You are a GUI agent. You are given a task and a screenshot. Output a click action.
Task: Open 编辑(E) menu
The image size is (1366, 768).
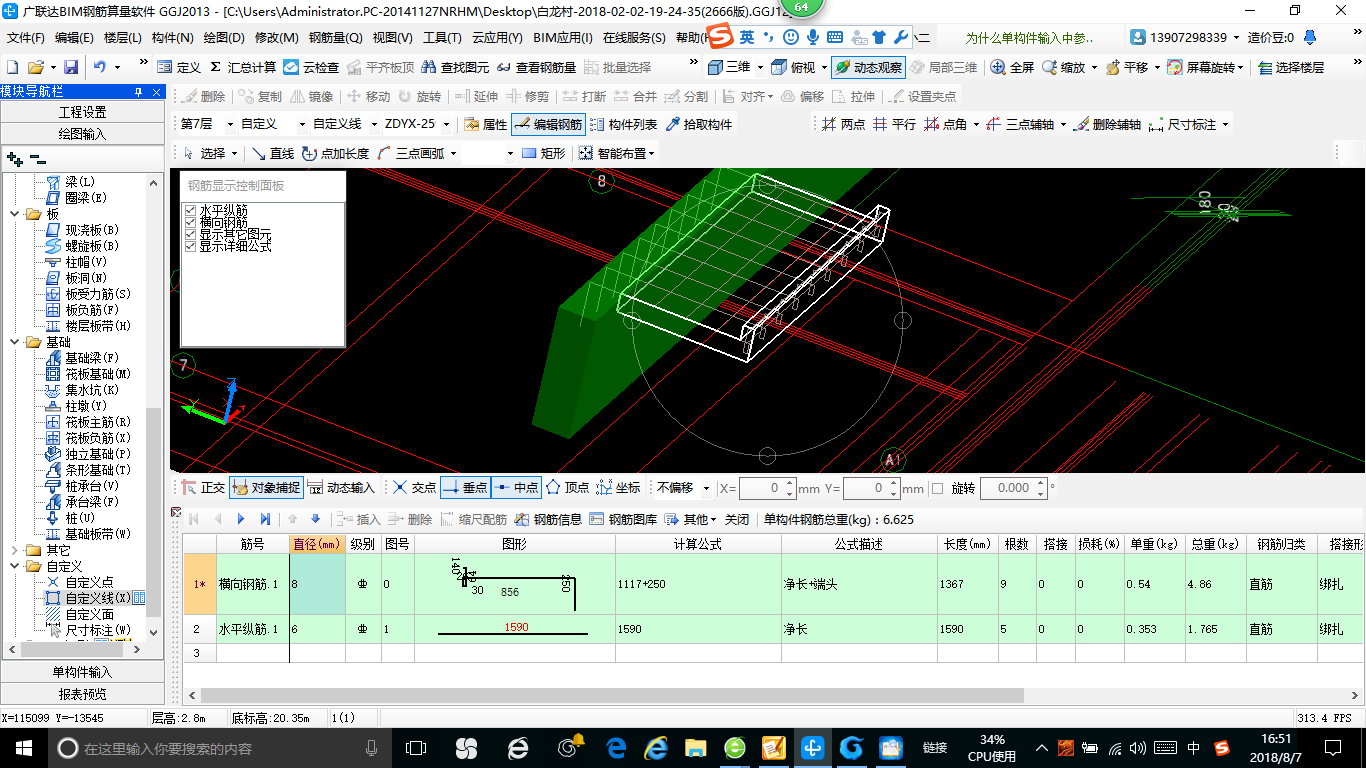click(74, 38)
